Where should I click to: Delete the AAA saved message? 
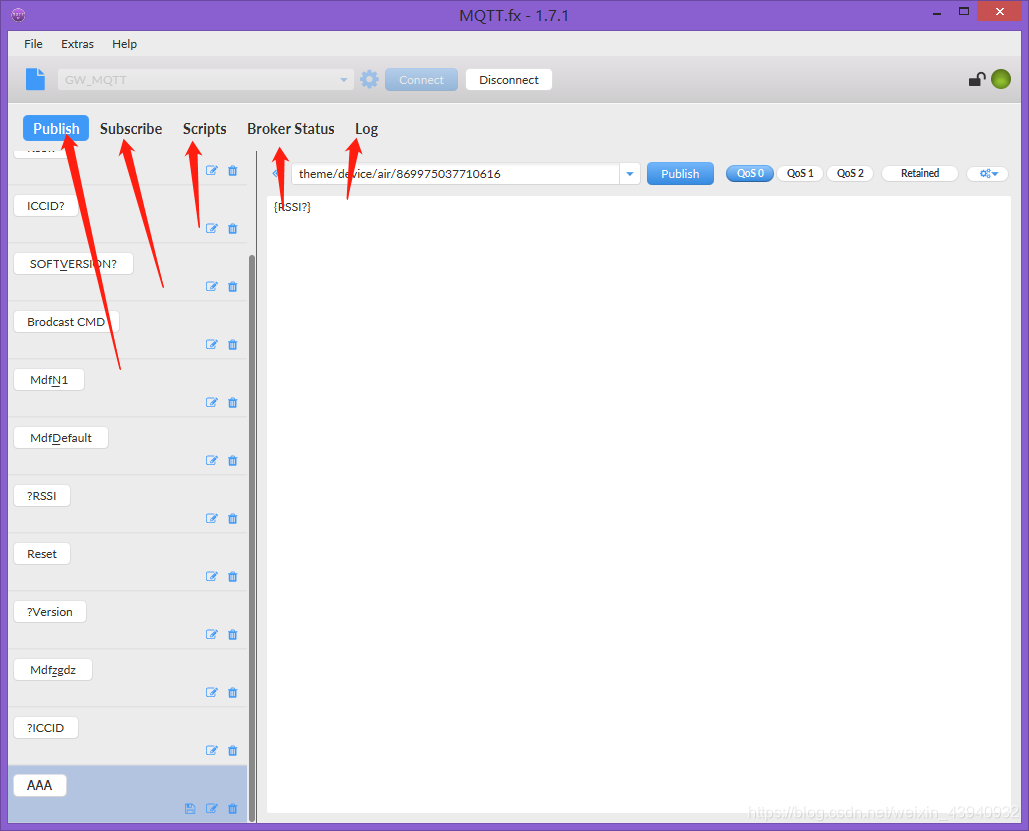(232, 808)
